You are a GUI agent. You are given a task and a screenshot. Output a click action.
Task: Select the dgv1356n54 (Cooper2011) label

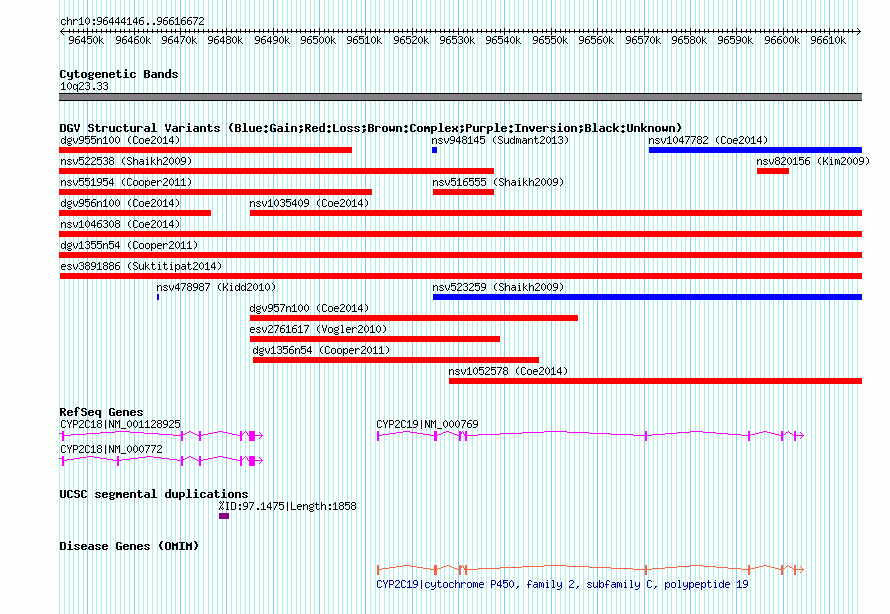coord(321,350)
